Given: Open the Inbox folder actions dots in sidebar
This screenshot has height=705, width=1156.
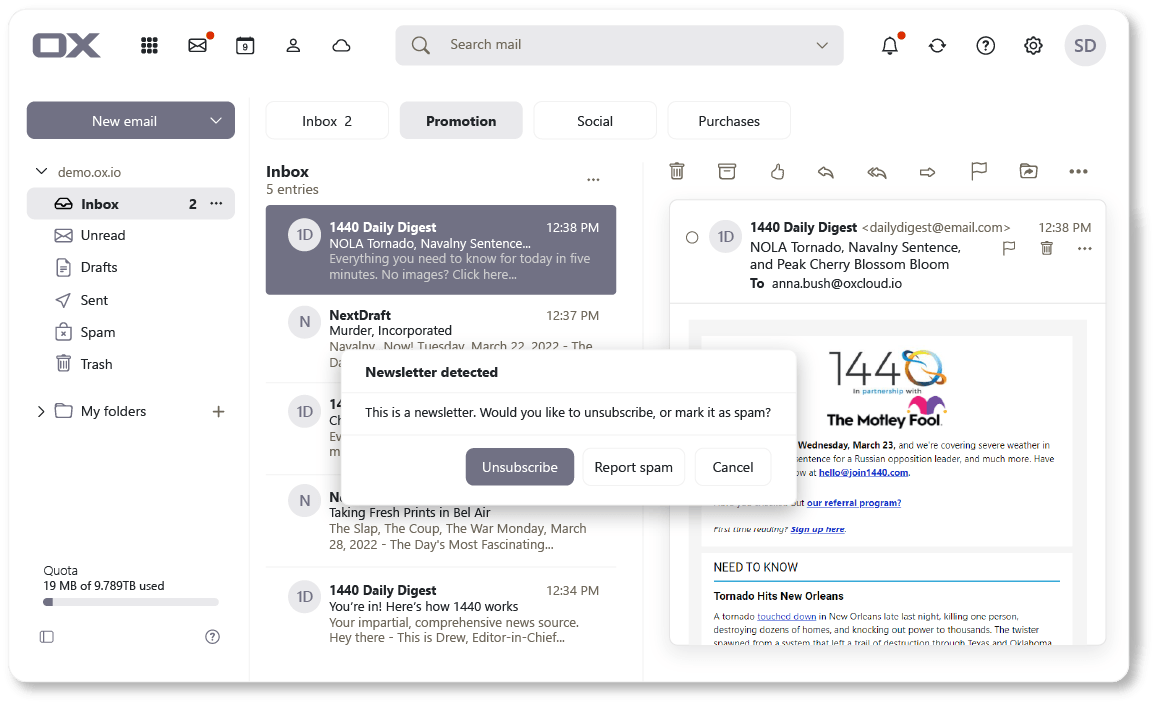Looking at the screenshot, I should [216, 204].
